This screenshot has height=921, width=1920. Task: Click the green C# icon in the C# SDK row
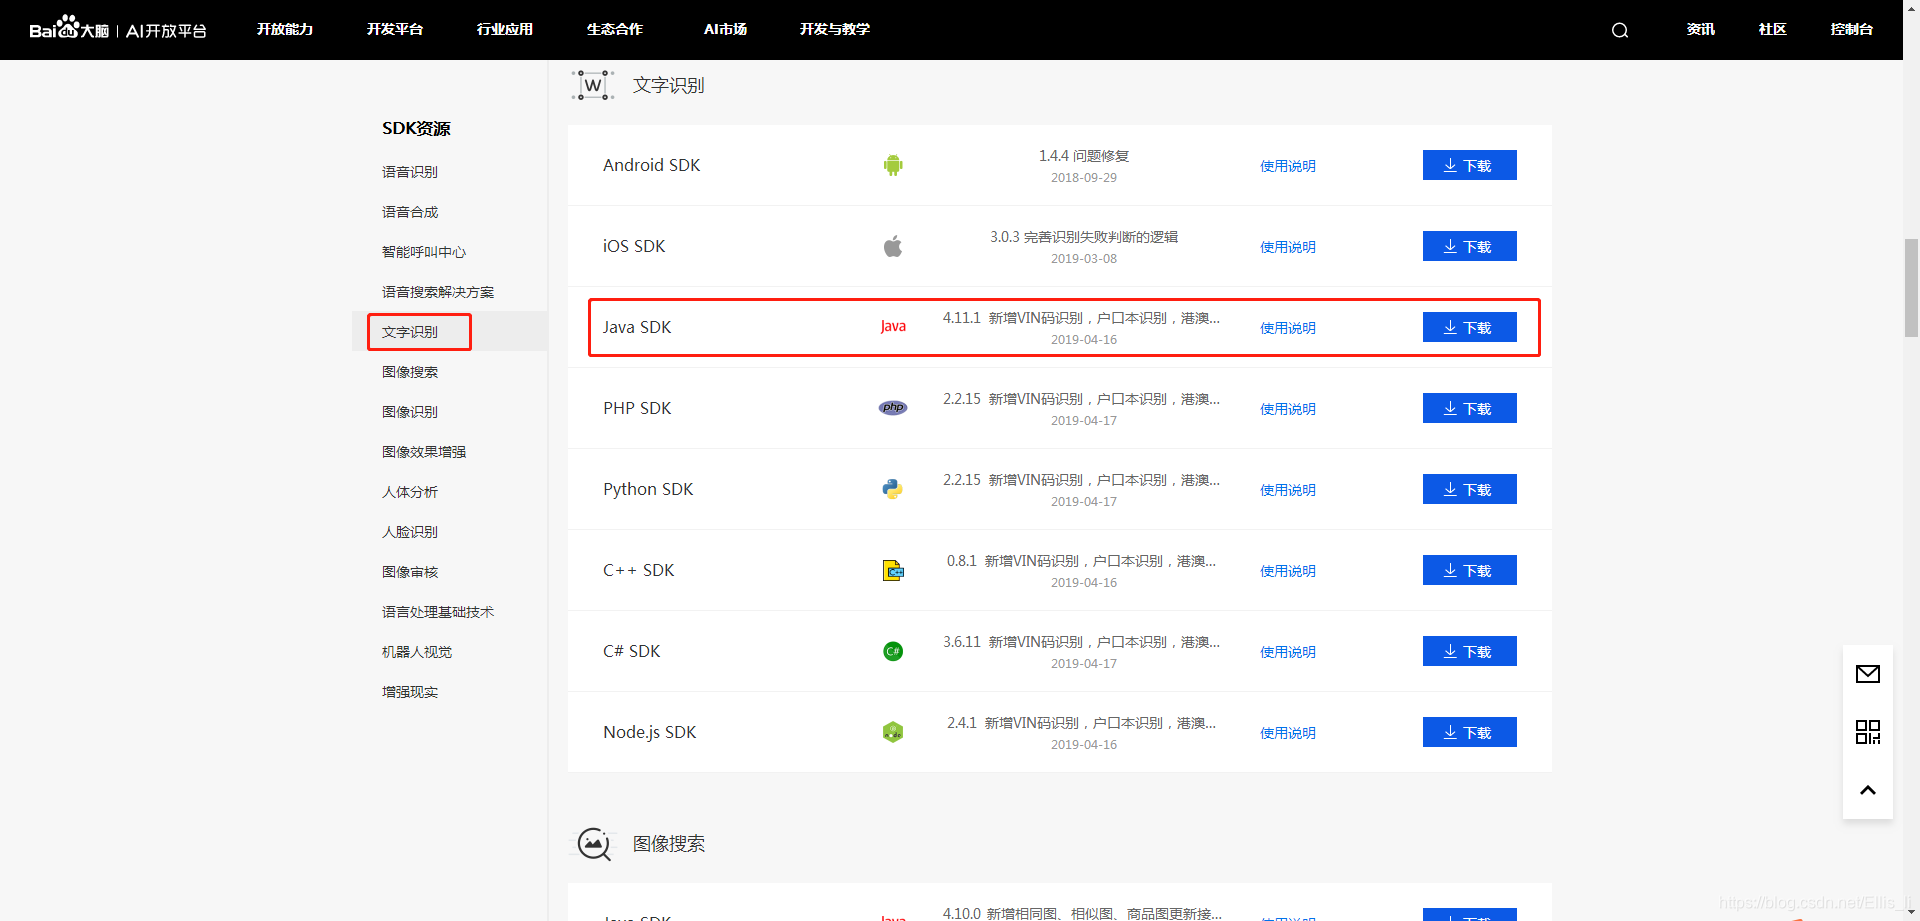(893, 651)
